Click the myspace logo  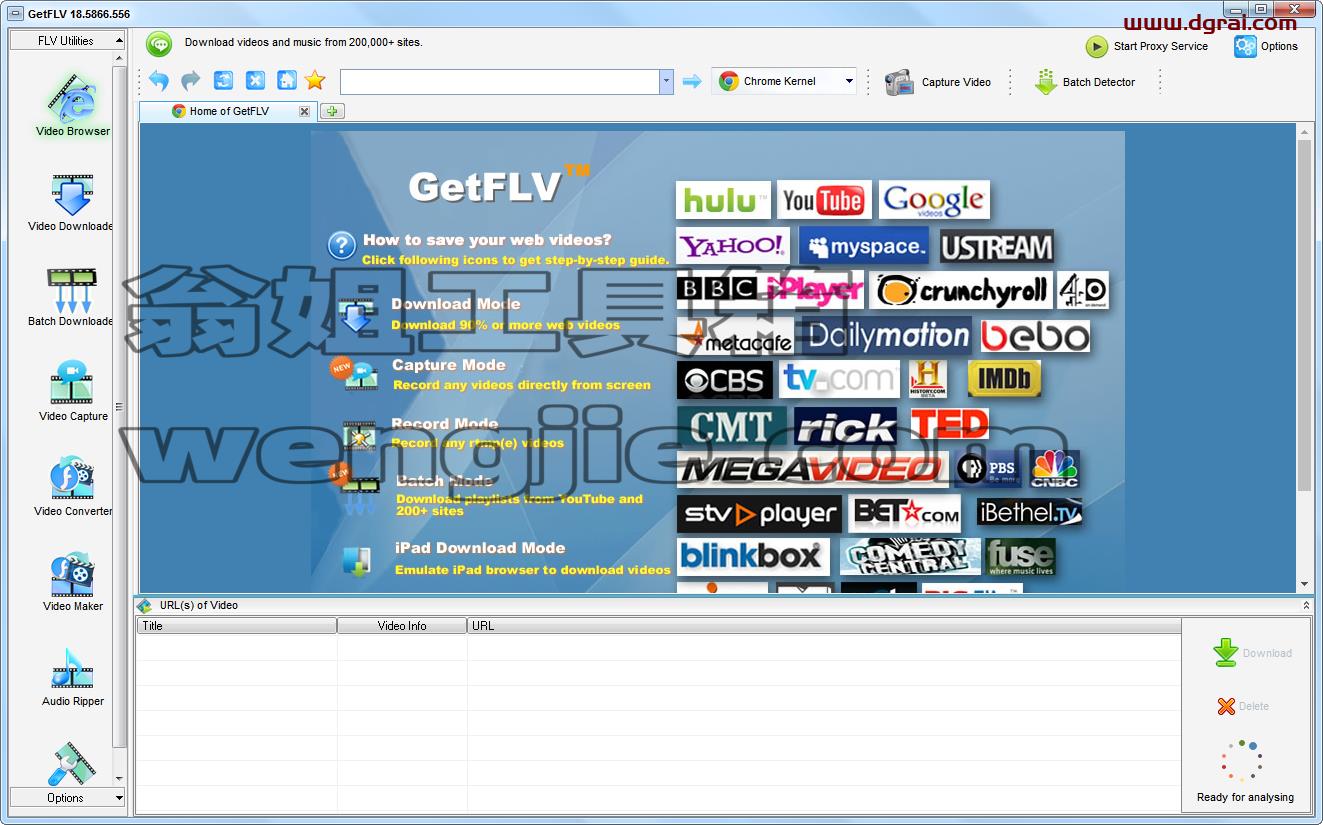click(863, 246)
